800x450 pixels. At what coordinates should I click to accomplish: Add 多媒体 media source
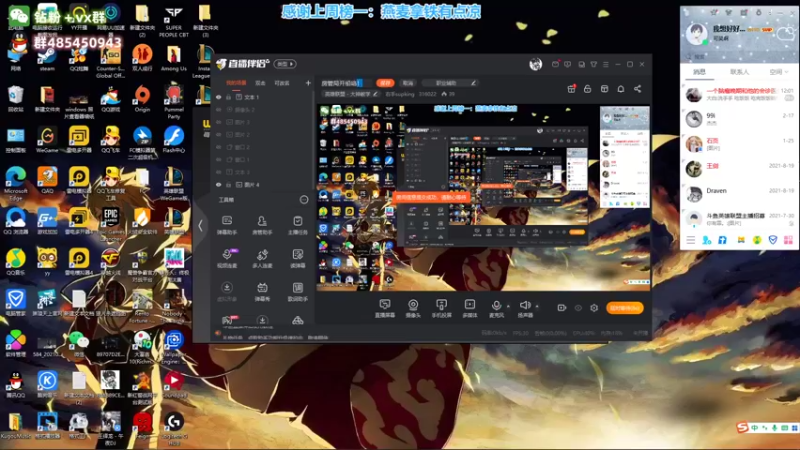[x=469, y=309]
